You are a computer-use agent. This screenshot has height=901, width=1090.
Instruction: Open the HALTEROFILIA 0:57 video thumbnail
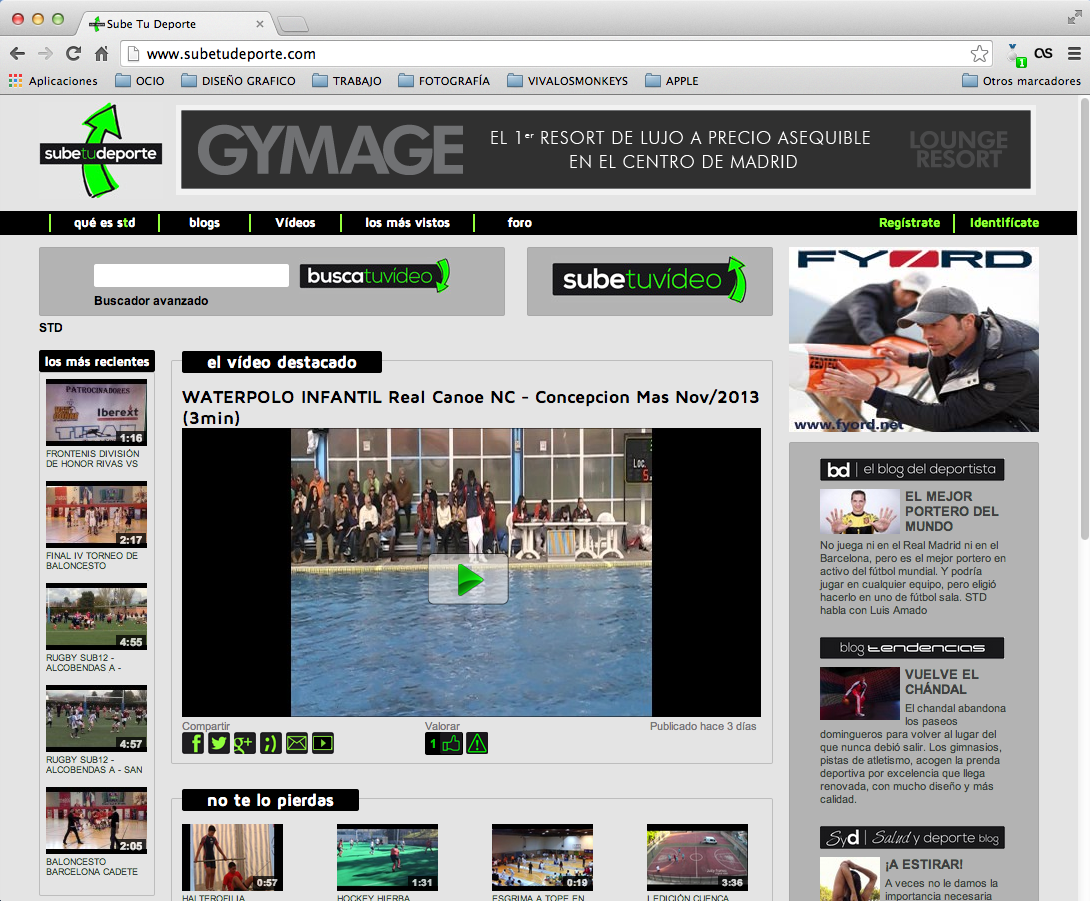coord(232,857)
